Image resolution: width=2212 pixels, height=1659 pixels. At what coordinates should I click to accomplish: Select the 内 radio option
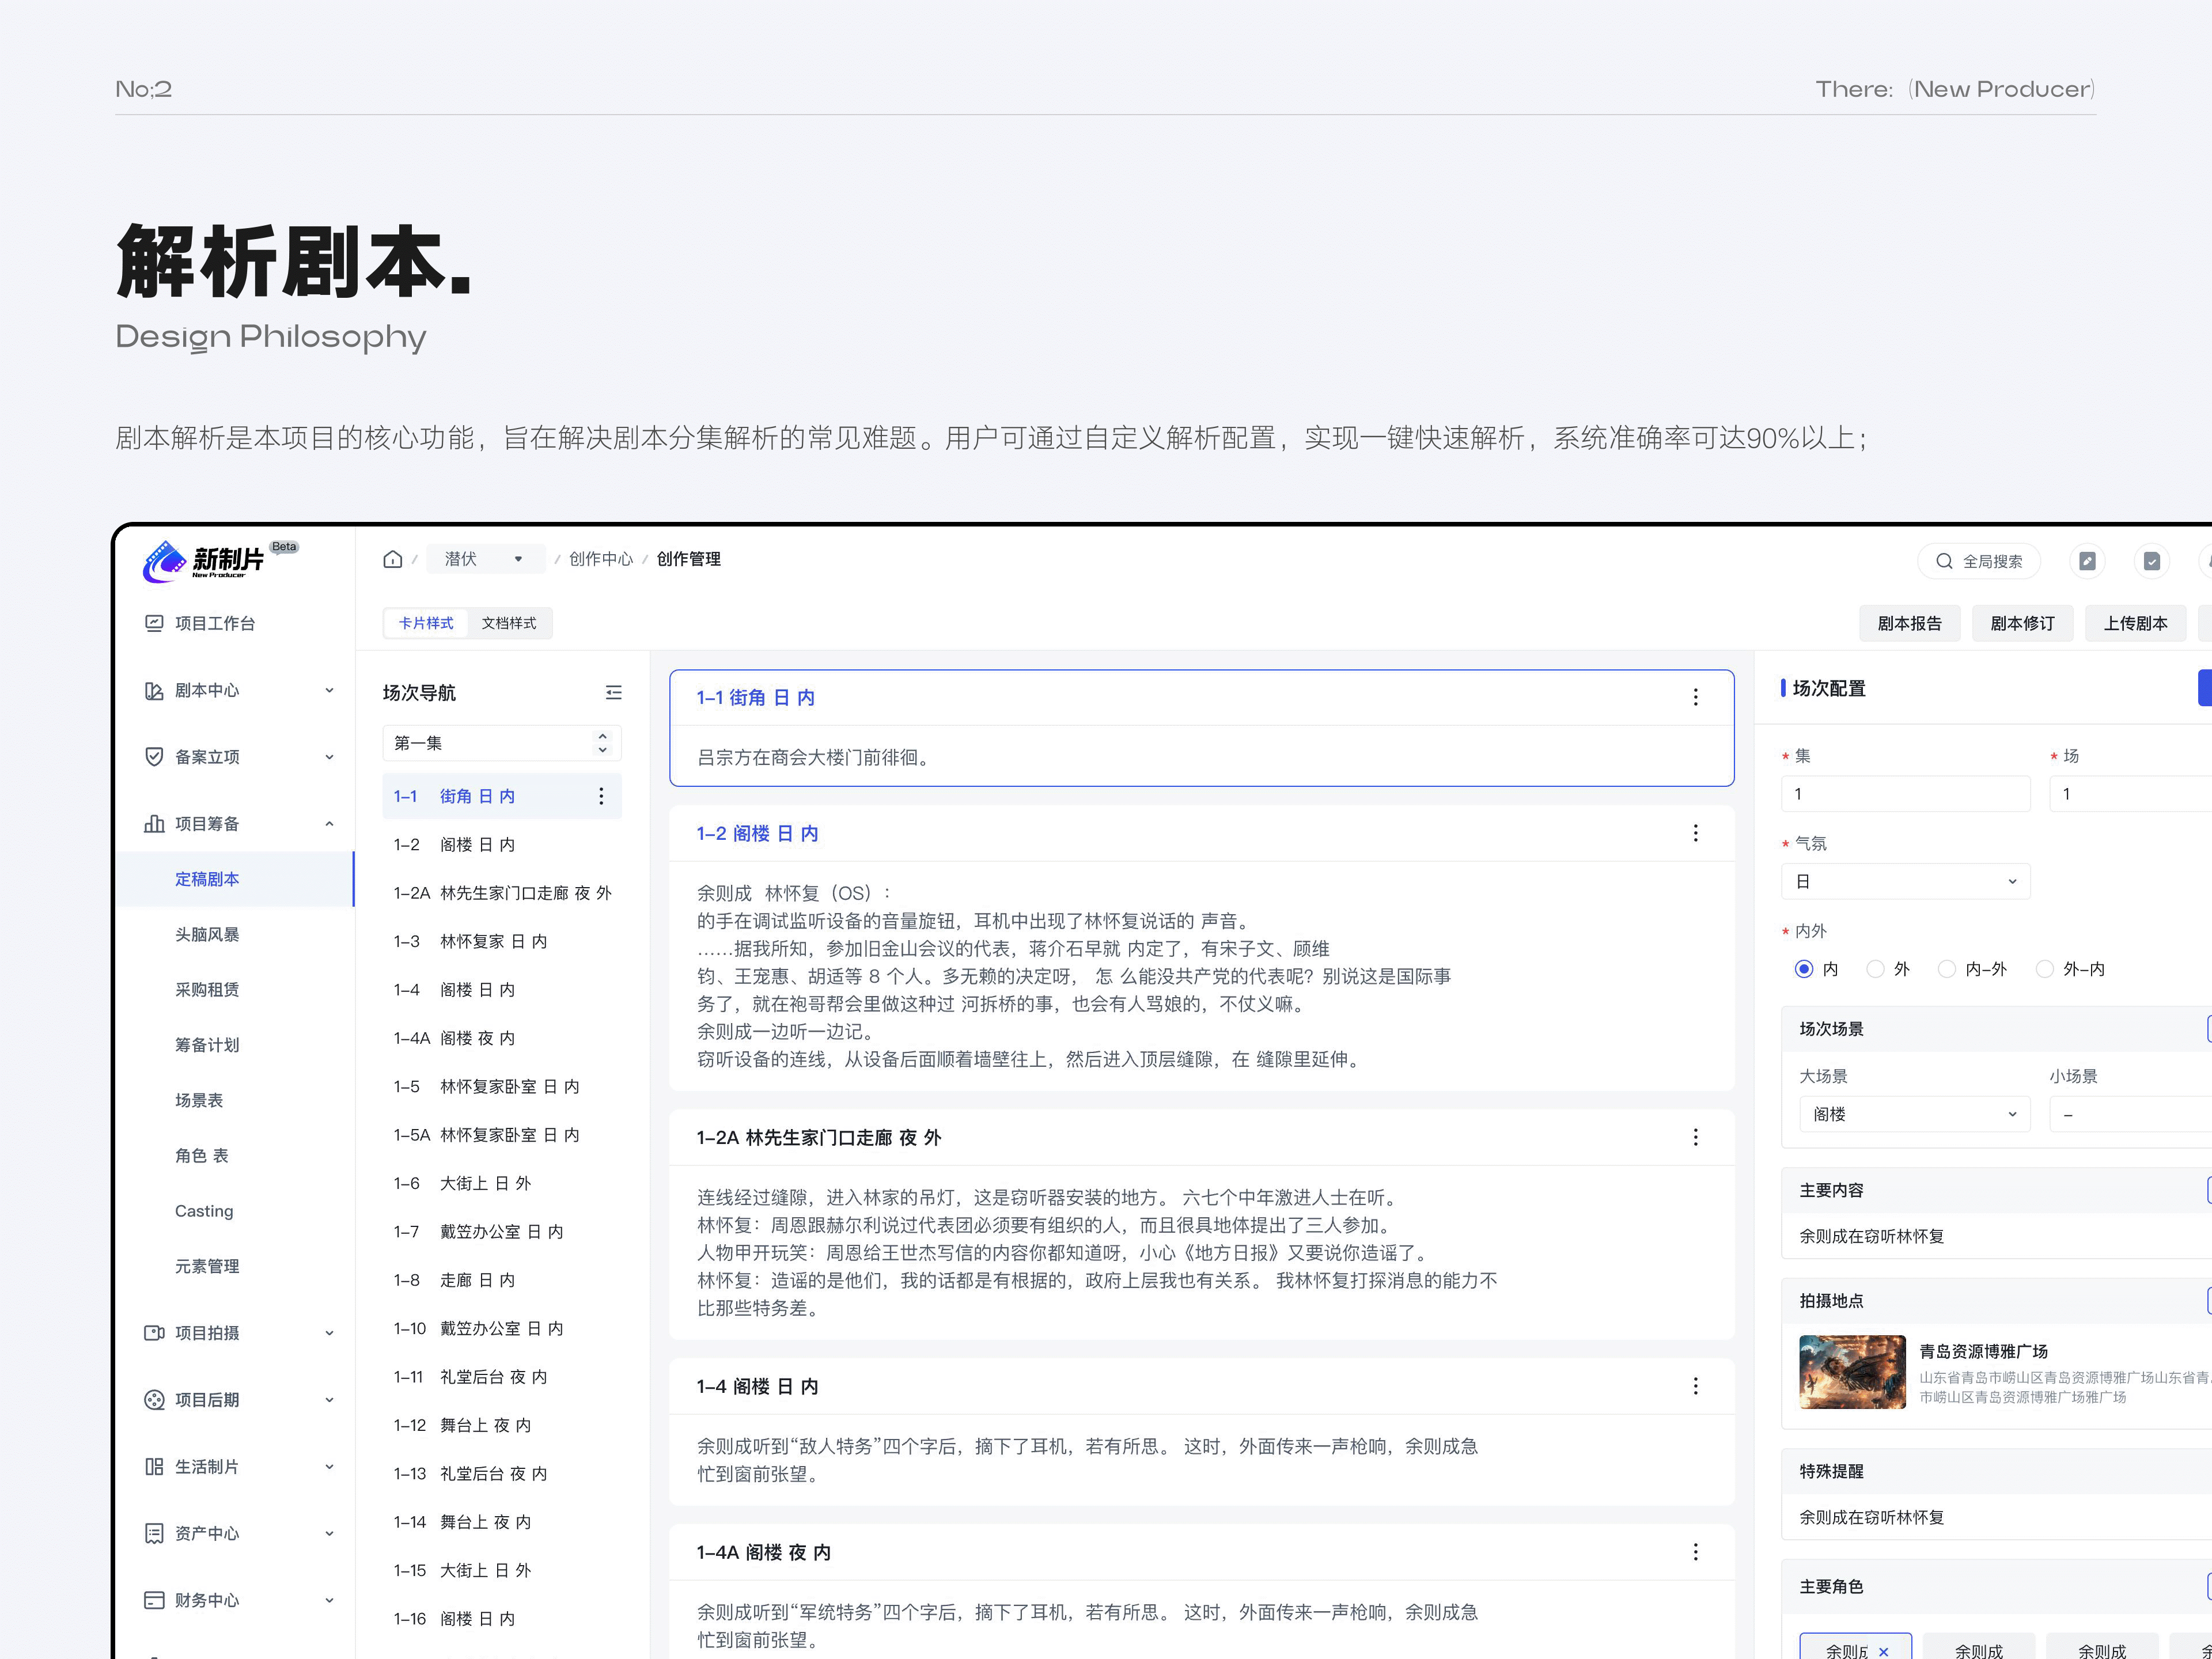click(1804, 969)
